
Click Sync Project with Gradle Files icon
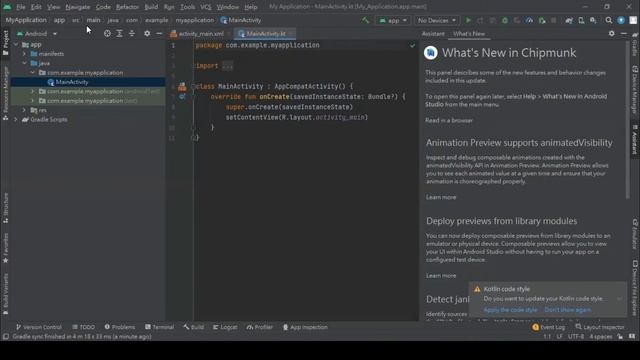click(569, 20)
